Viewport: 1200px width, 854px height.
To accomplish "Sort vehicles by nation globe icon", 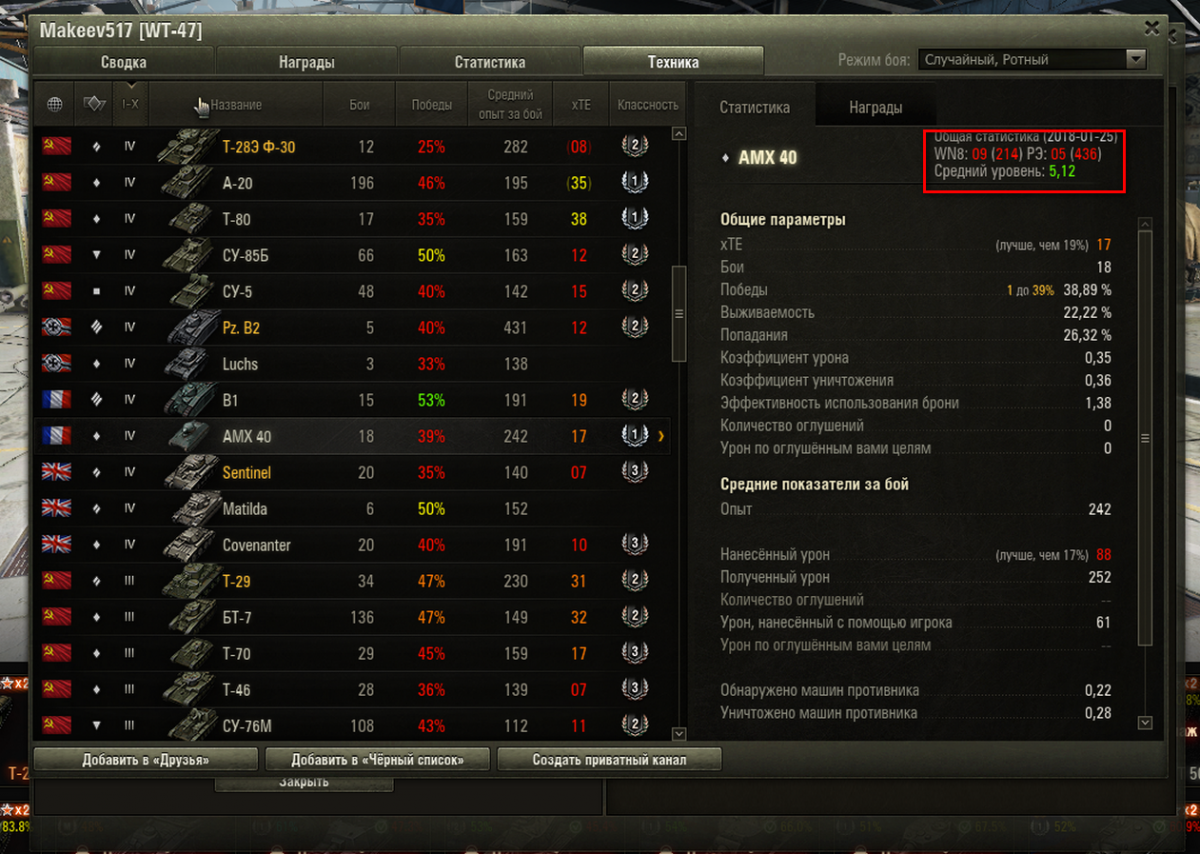I will pyautogui.click(x=55, y=104).
